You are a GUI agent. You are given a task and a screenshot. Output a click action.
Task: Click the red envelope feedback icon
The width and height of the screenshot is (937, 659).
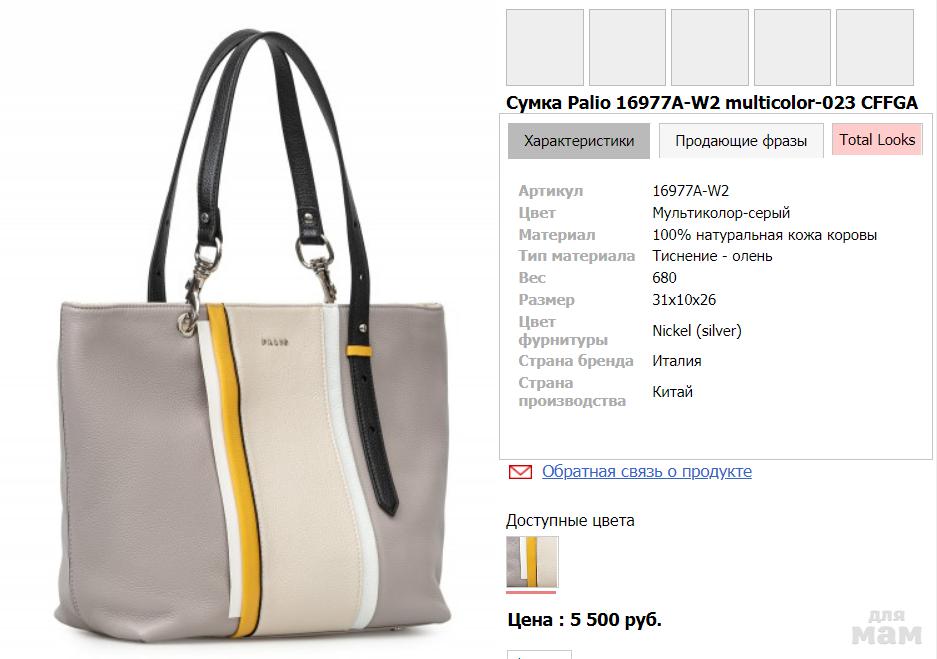[x=520, y=472]
